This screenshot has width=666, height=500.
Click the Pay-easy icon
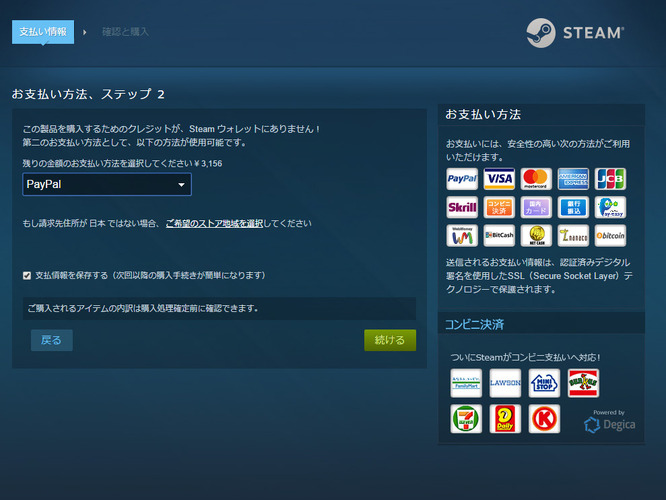[x=610, y=207]
